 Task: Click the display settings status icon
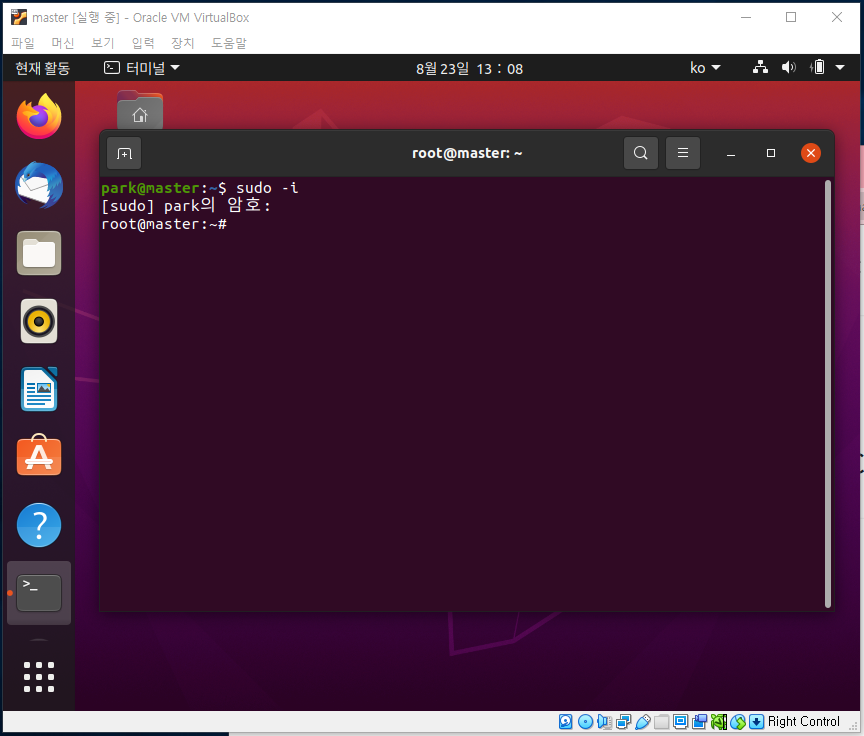point(681,722)
